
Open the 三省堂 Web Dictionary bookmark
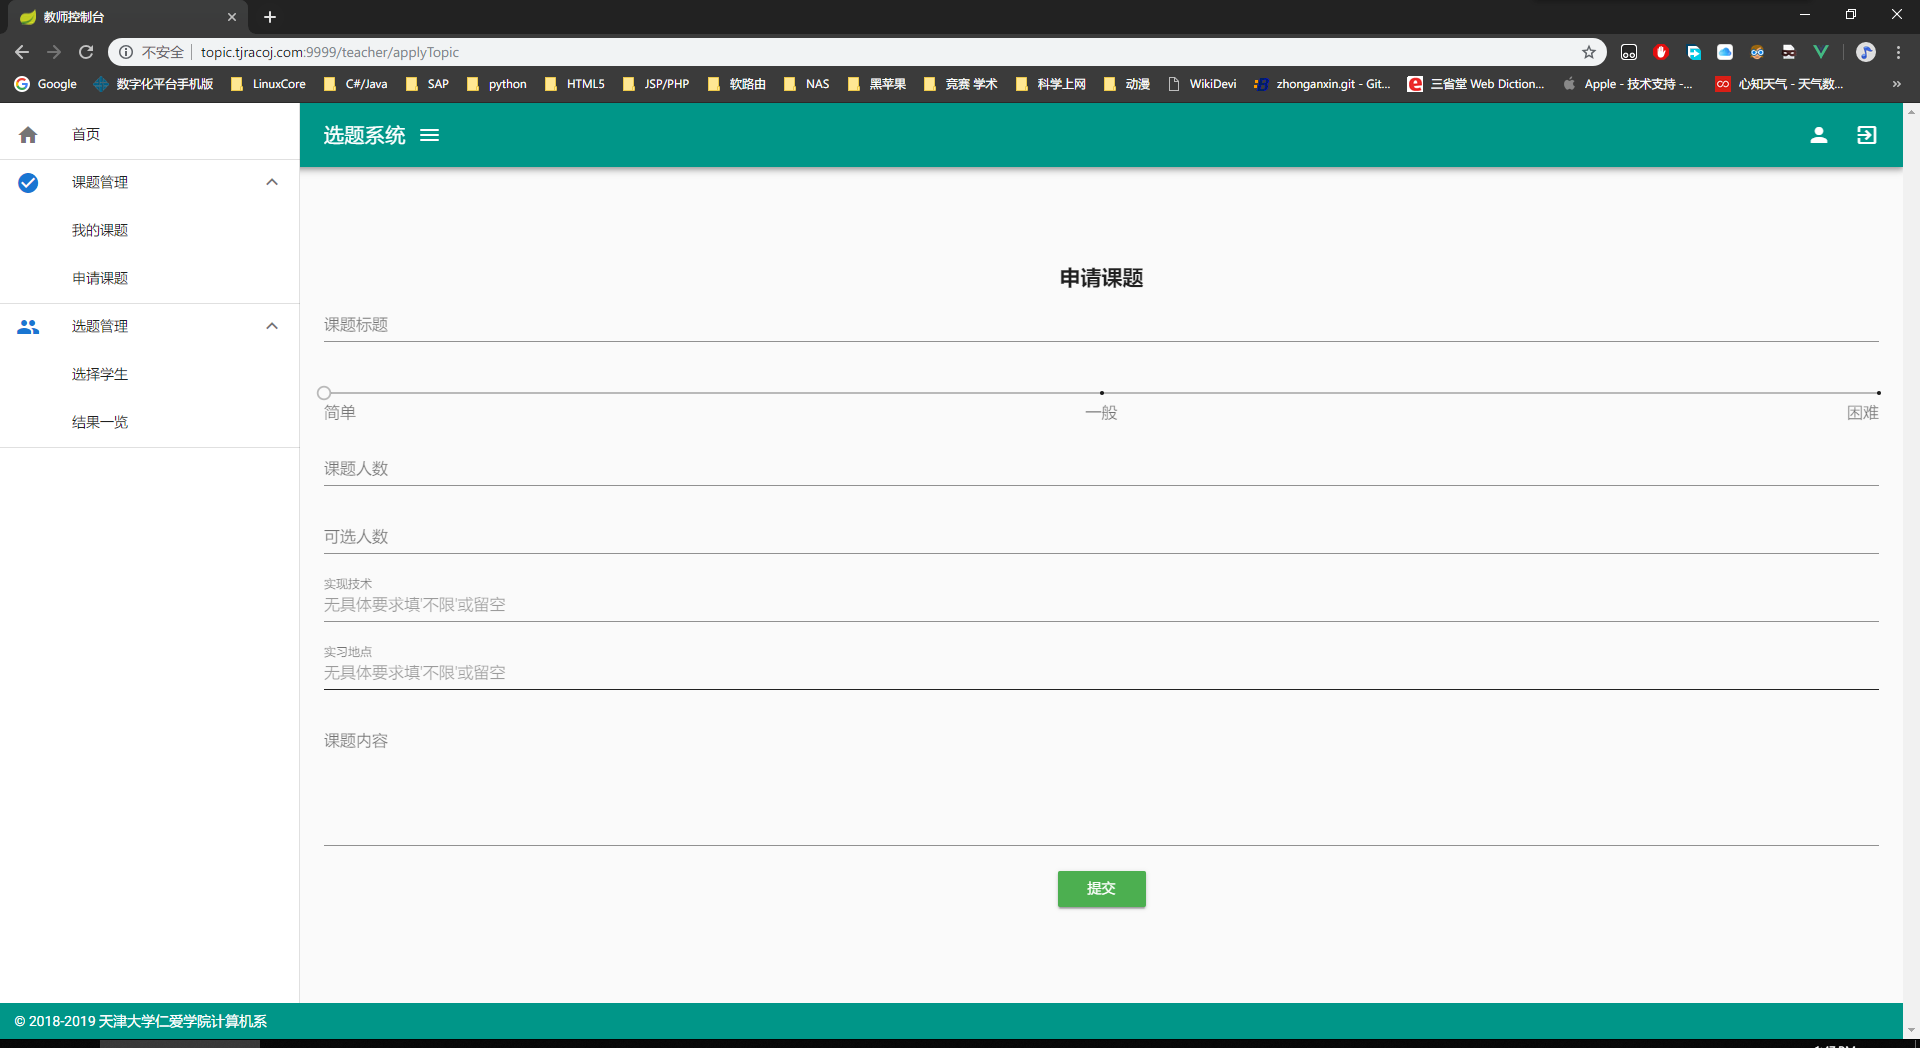click(x=1476, y=84)
